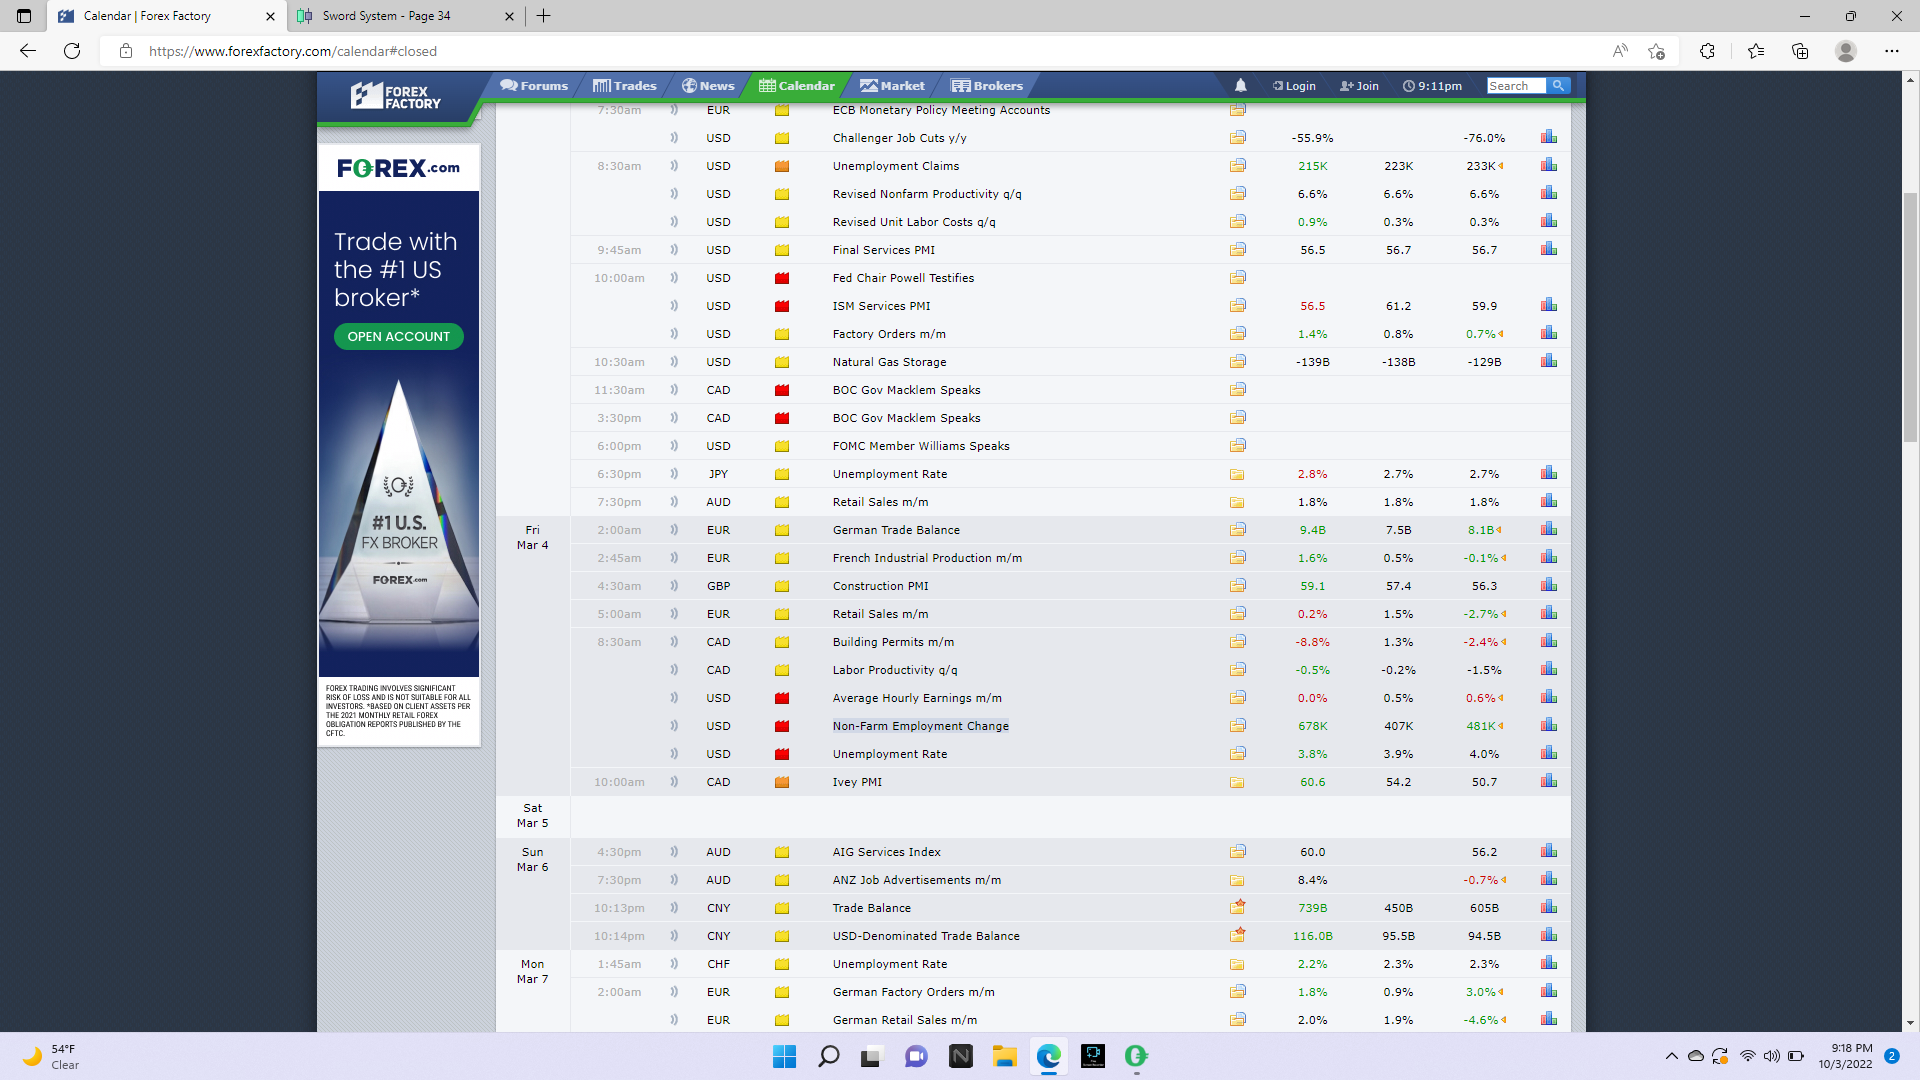This screenshot has width=1920, height=1080.
Task: Click in the Forex Factory search field
Action: (1515, 86)
